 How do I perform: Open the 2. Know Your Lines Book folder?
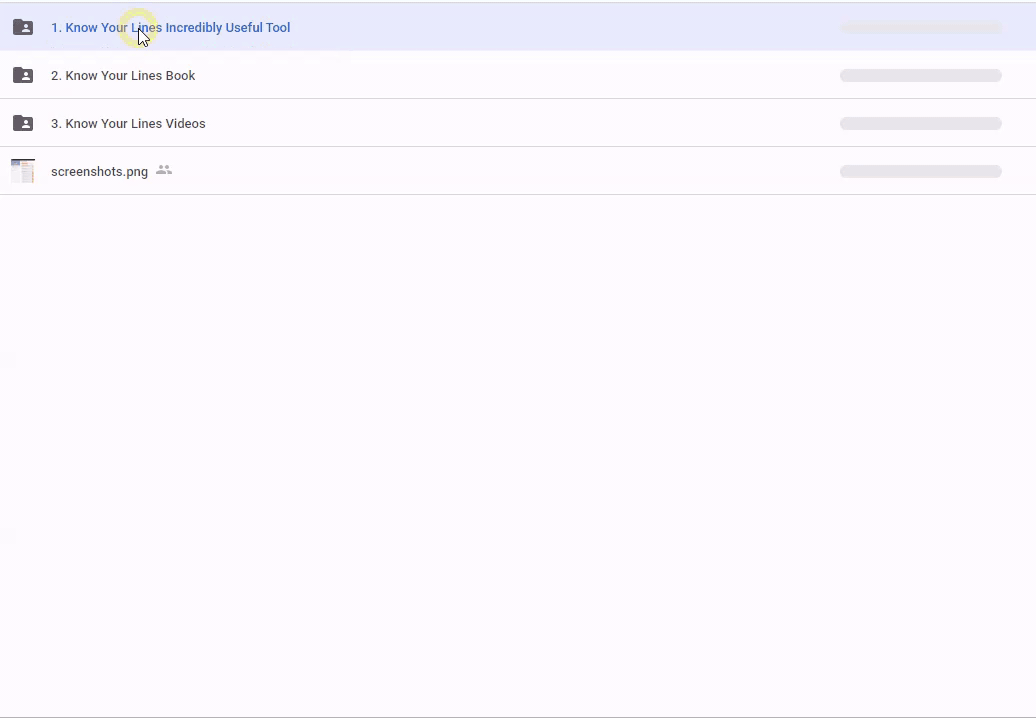pos(123,75)
